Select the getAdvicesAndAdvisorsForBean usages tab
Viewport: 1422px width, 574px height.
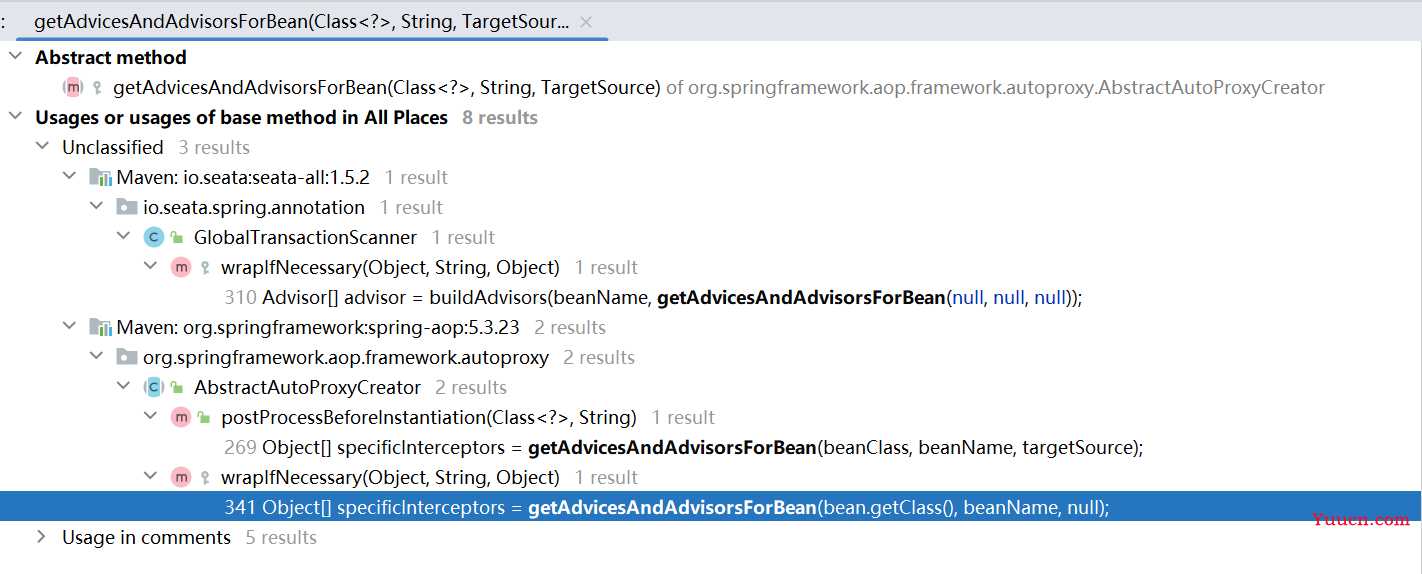301,21
